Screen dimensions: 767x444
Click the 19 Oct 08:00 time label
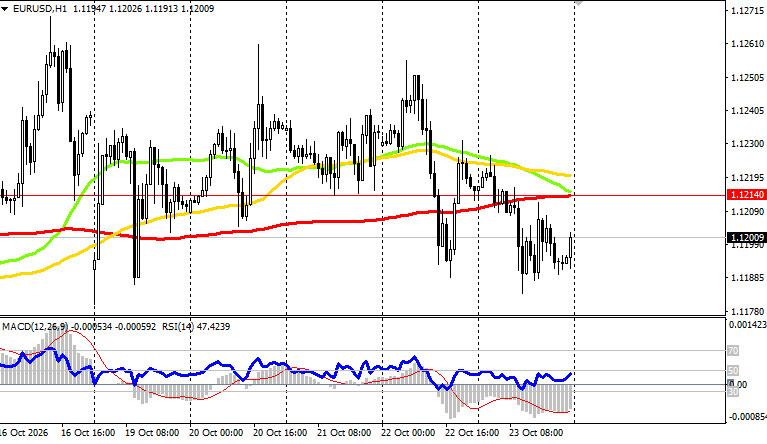(152, 433)
